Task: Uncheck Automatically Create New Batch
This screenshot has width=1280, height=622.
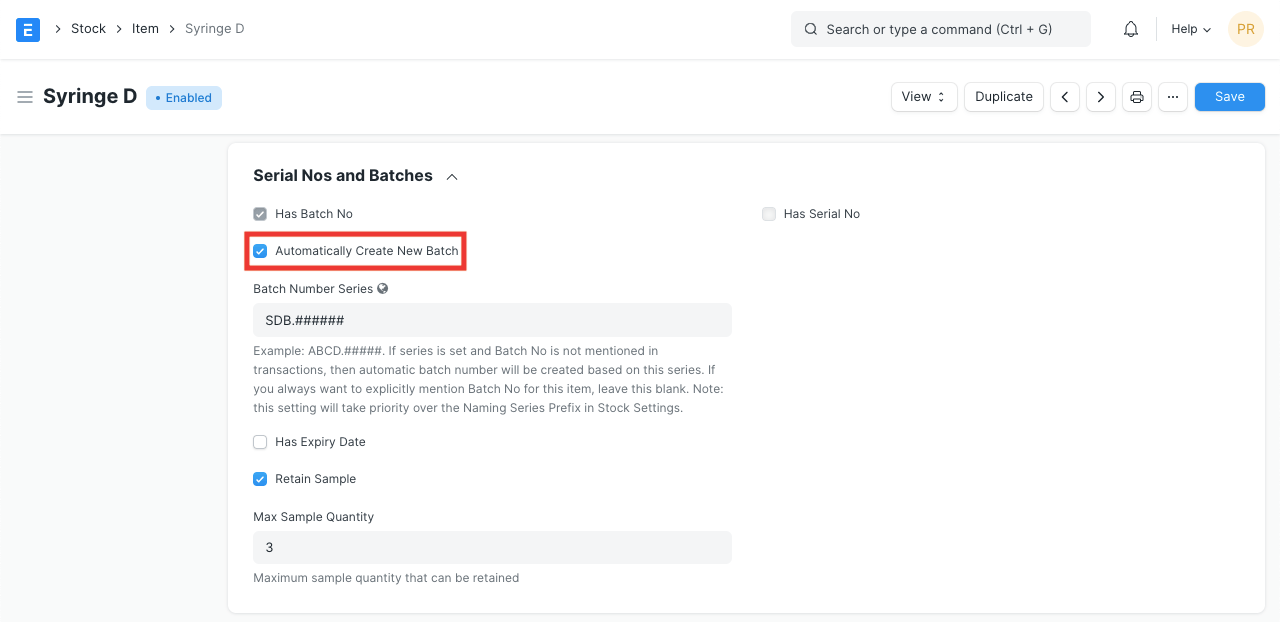Action: 260,251
